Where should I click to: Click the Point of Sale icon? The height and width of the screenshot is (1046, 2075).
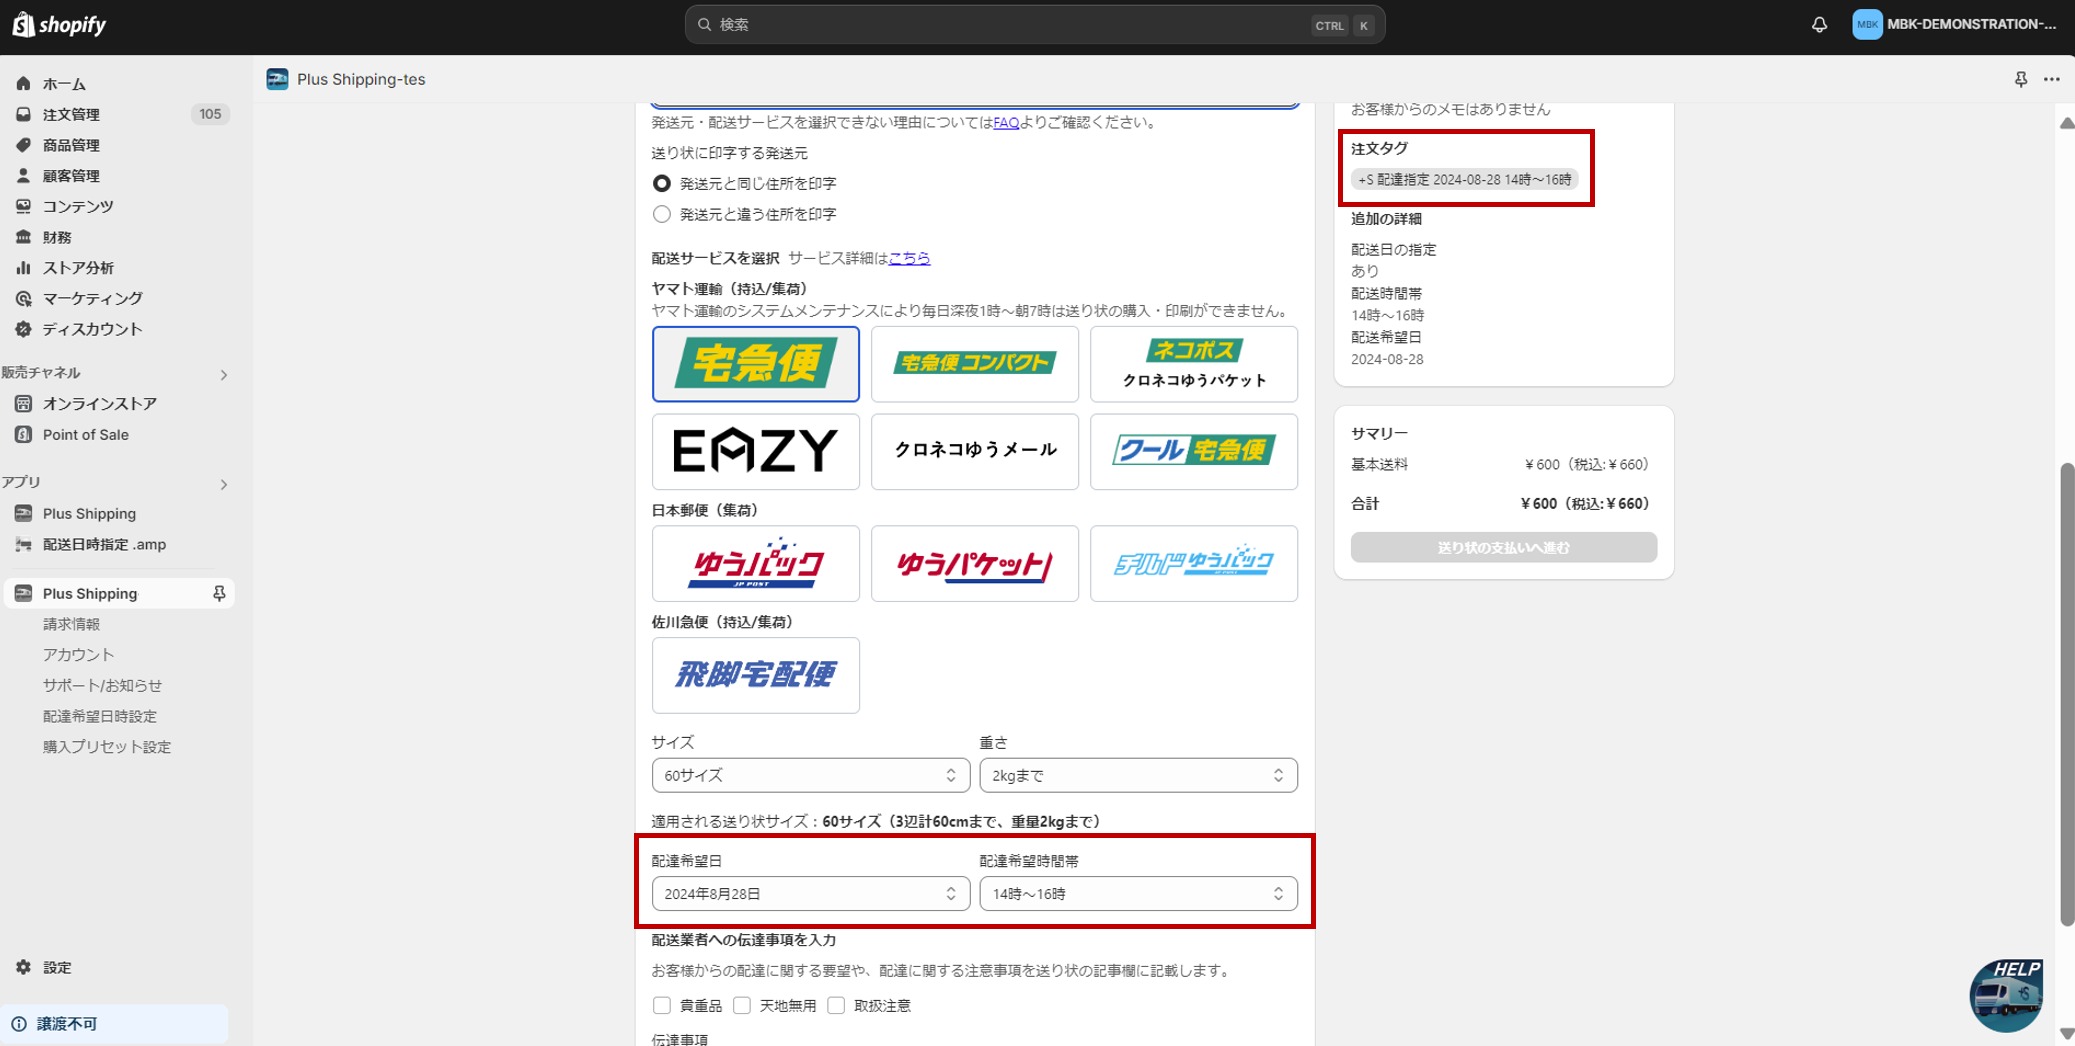point(23,435)
